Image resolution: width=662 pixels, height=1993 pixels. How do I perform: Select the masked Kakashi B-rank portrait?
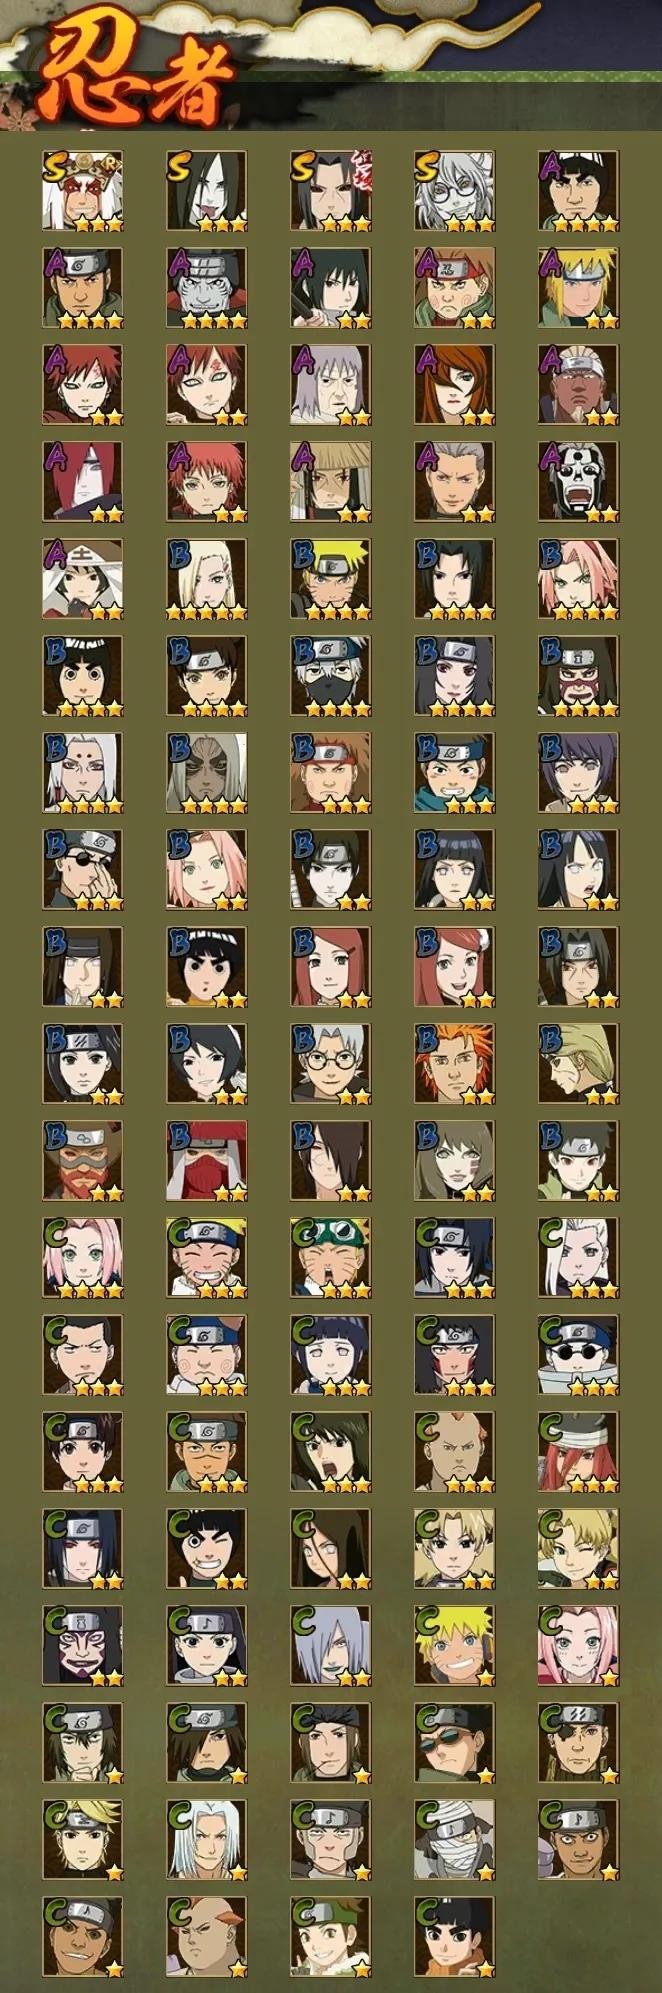330,676
